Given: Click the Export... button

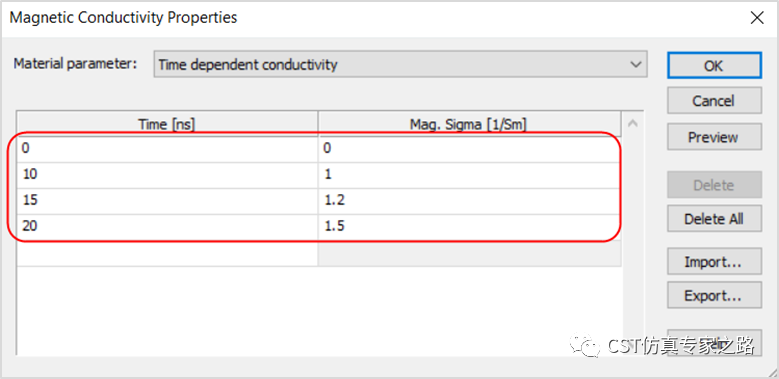Looking at the screenshot, I should coord(714,296).
